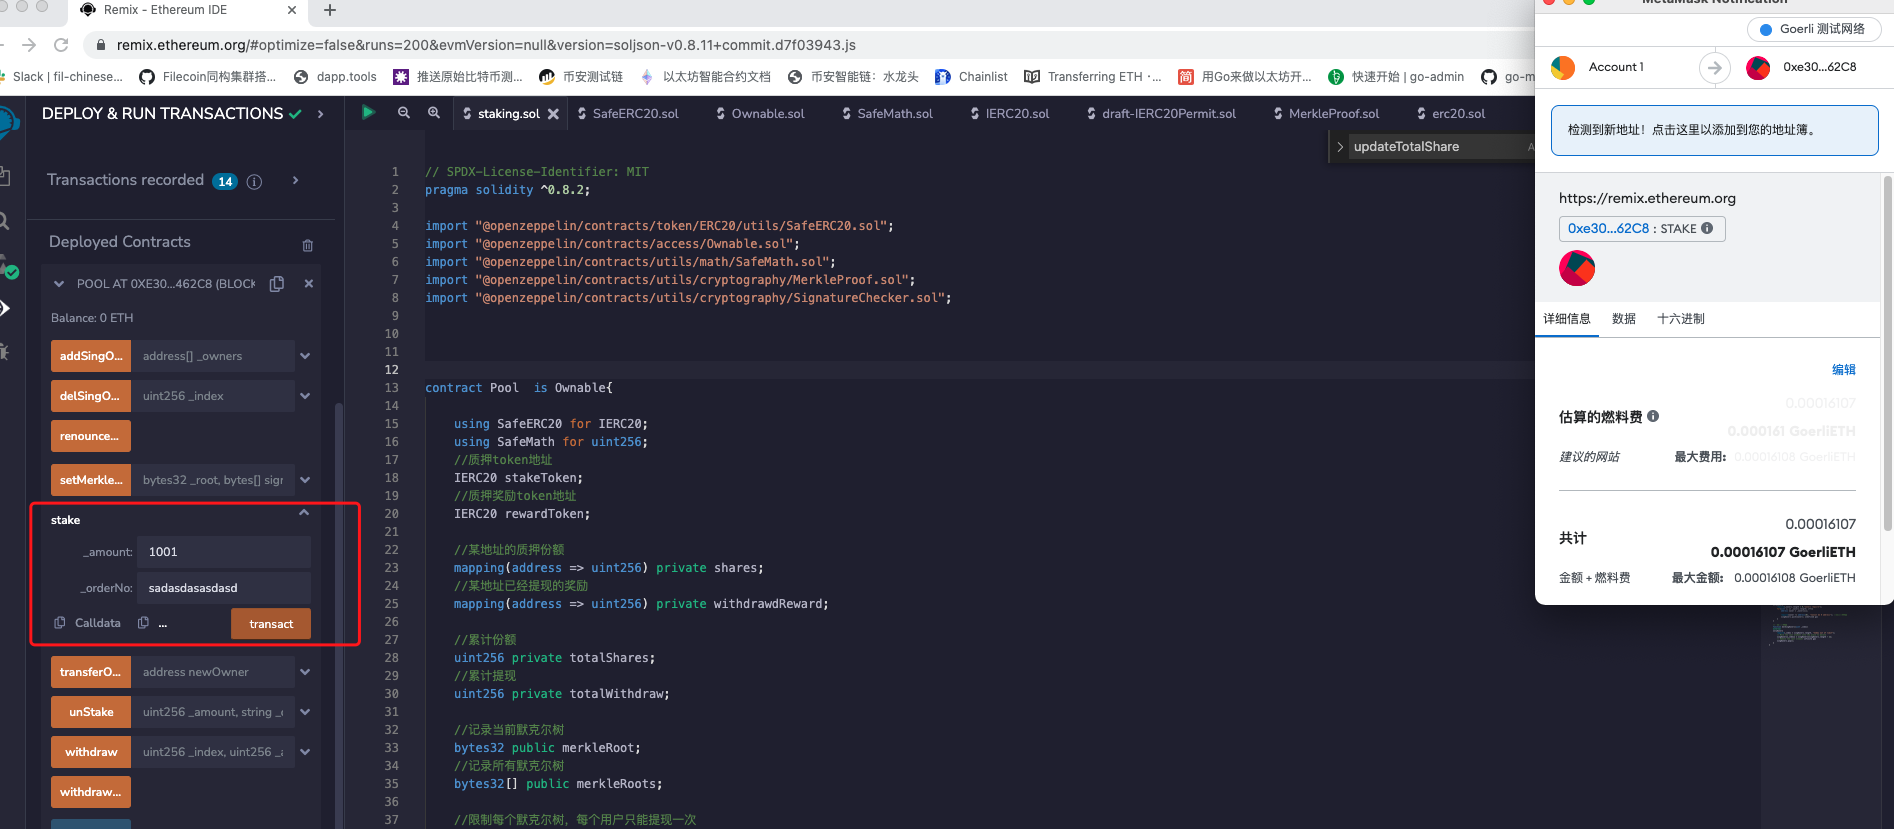Click transact button for stake
The width and height of the screenshot is (1894, 829).
(x=271, y=624)
